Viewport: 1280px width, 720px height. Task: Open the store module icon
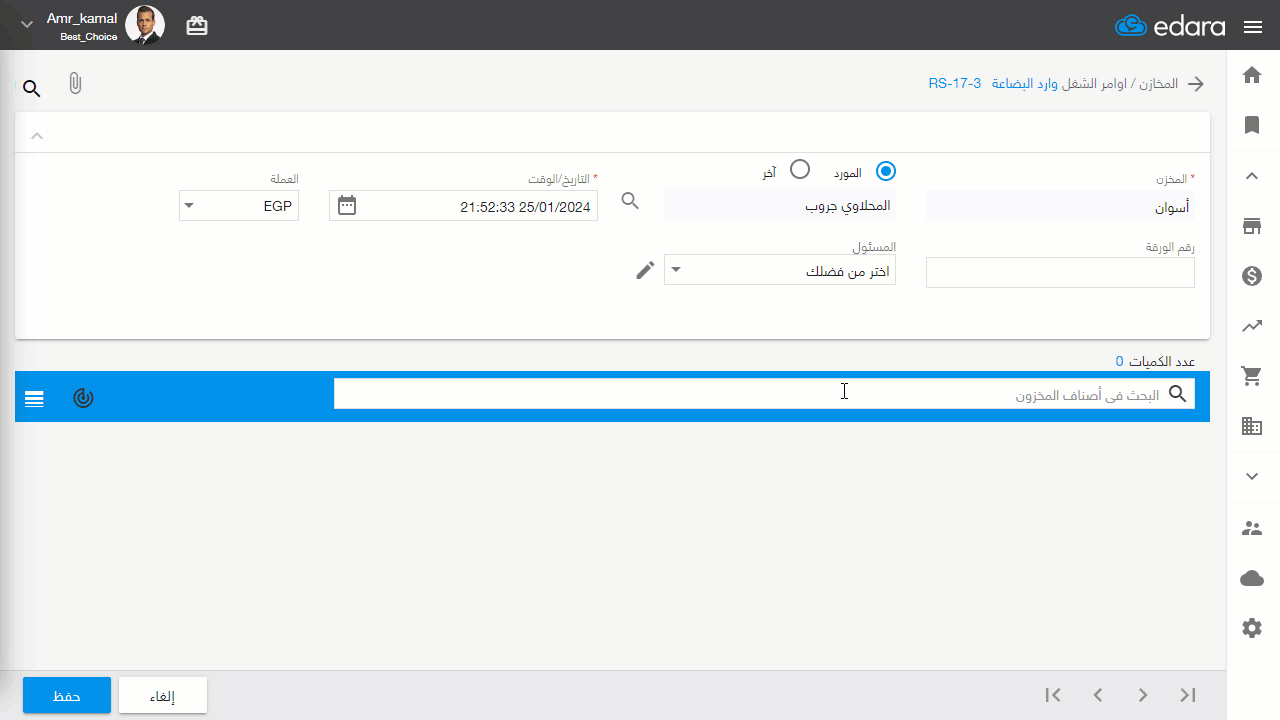pyautogui.click(x=1252, y=226)
